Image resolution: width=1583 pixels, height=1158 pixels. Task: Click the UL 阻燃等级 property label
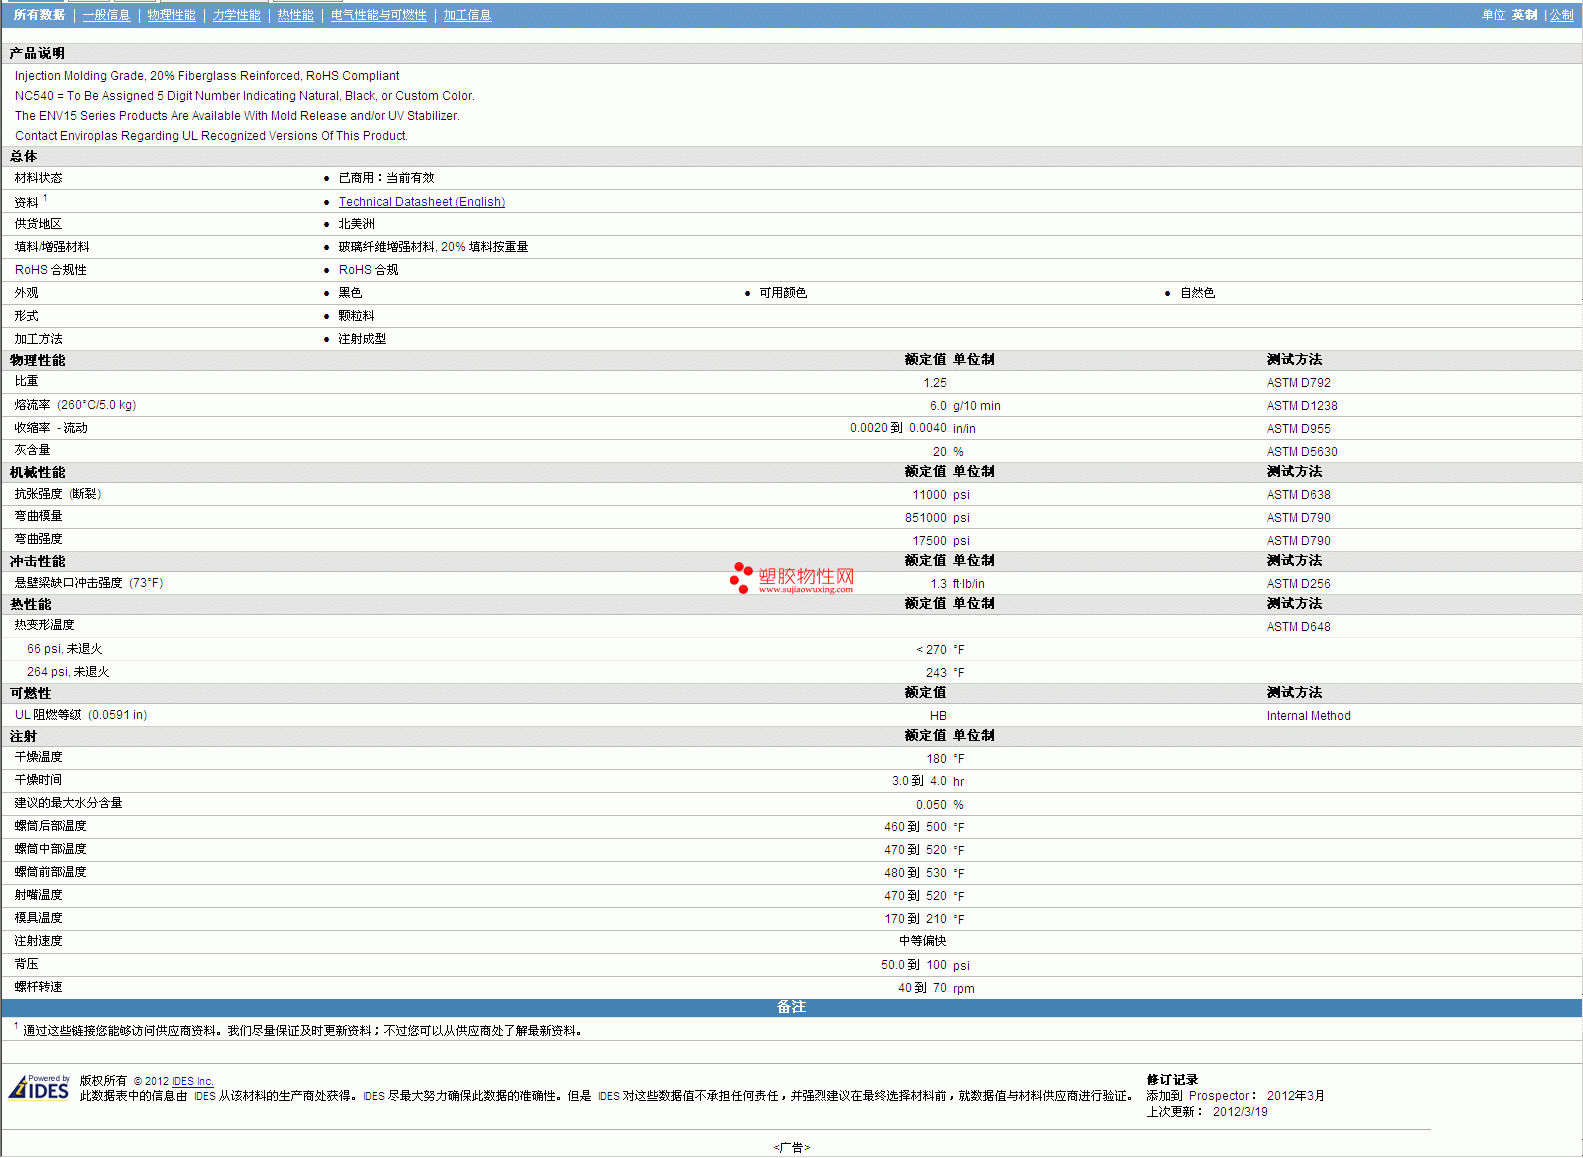[x=80, y=715]
